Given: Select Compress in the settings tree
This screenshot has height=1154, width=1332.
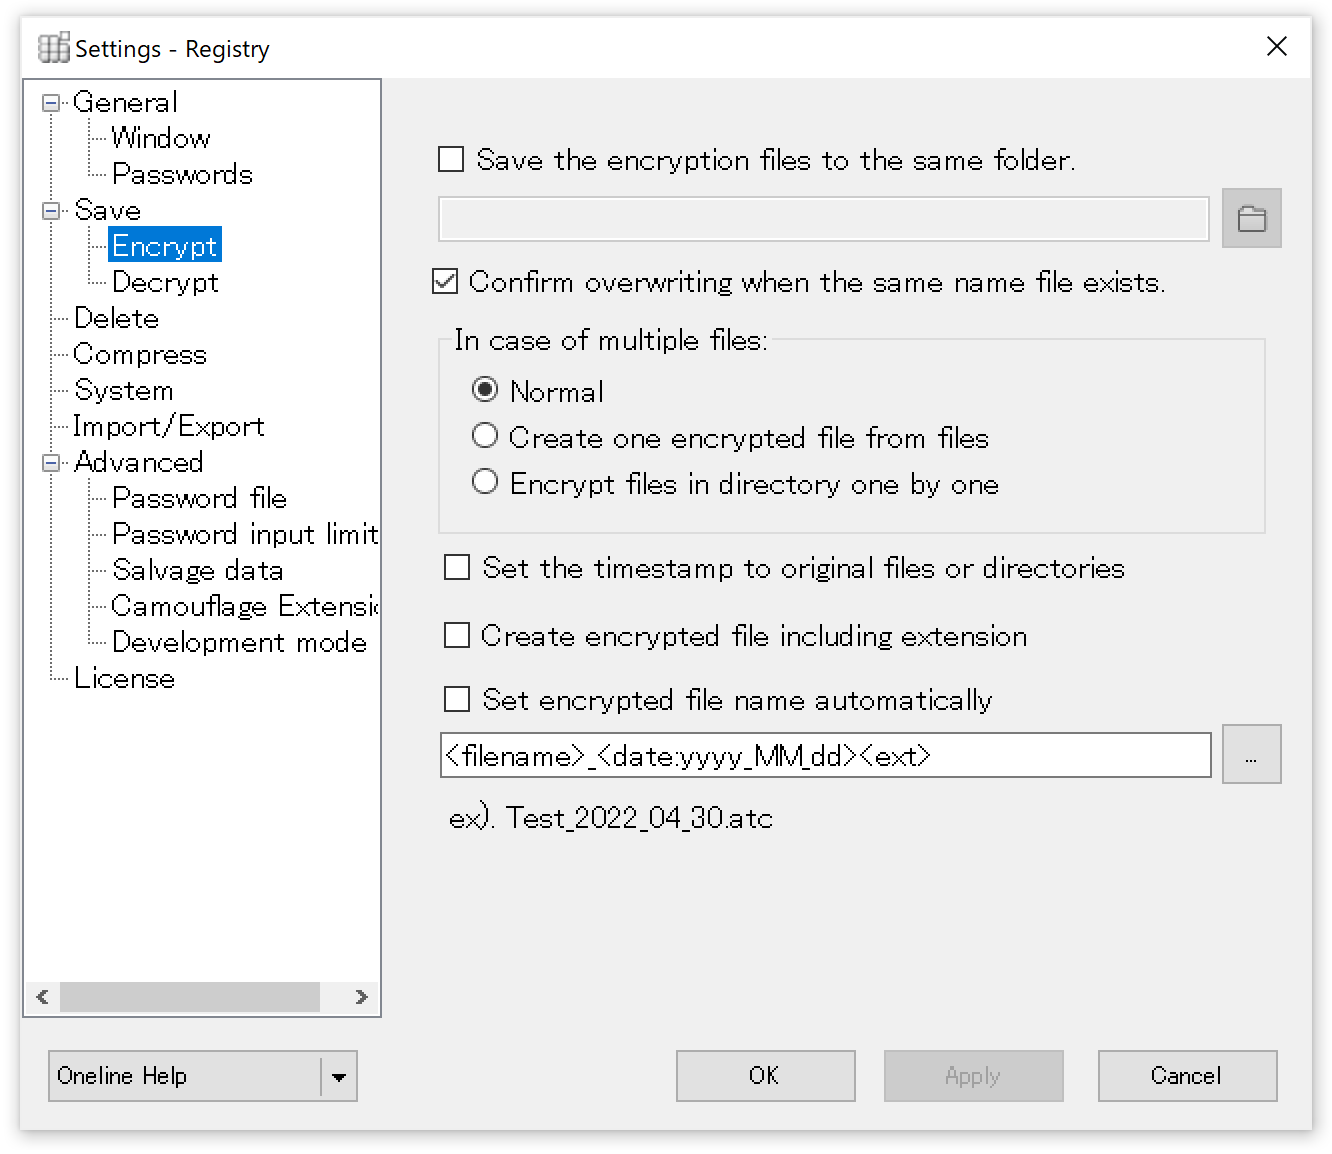Looking at the screenshot, I should (140, 354).
